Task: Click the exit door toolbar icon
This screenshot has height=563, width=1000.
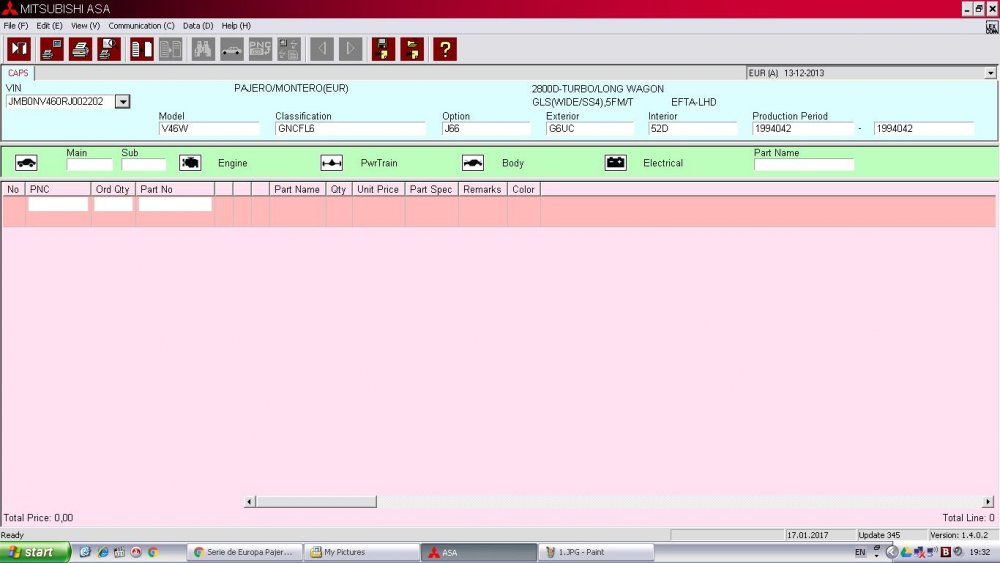Action: (x=19, y=49)
